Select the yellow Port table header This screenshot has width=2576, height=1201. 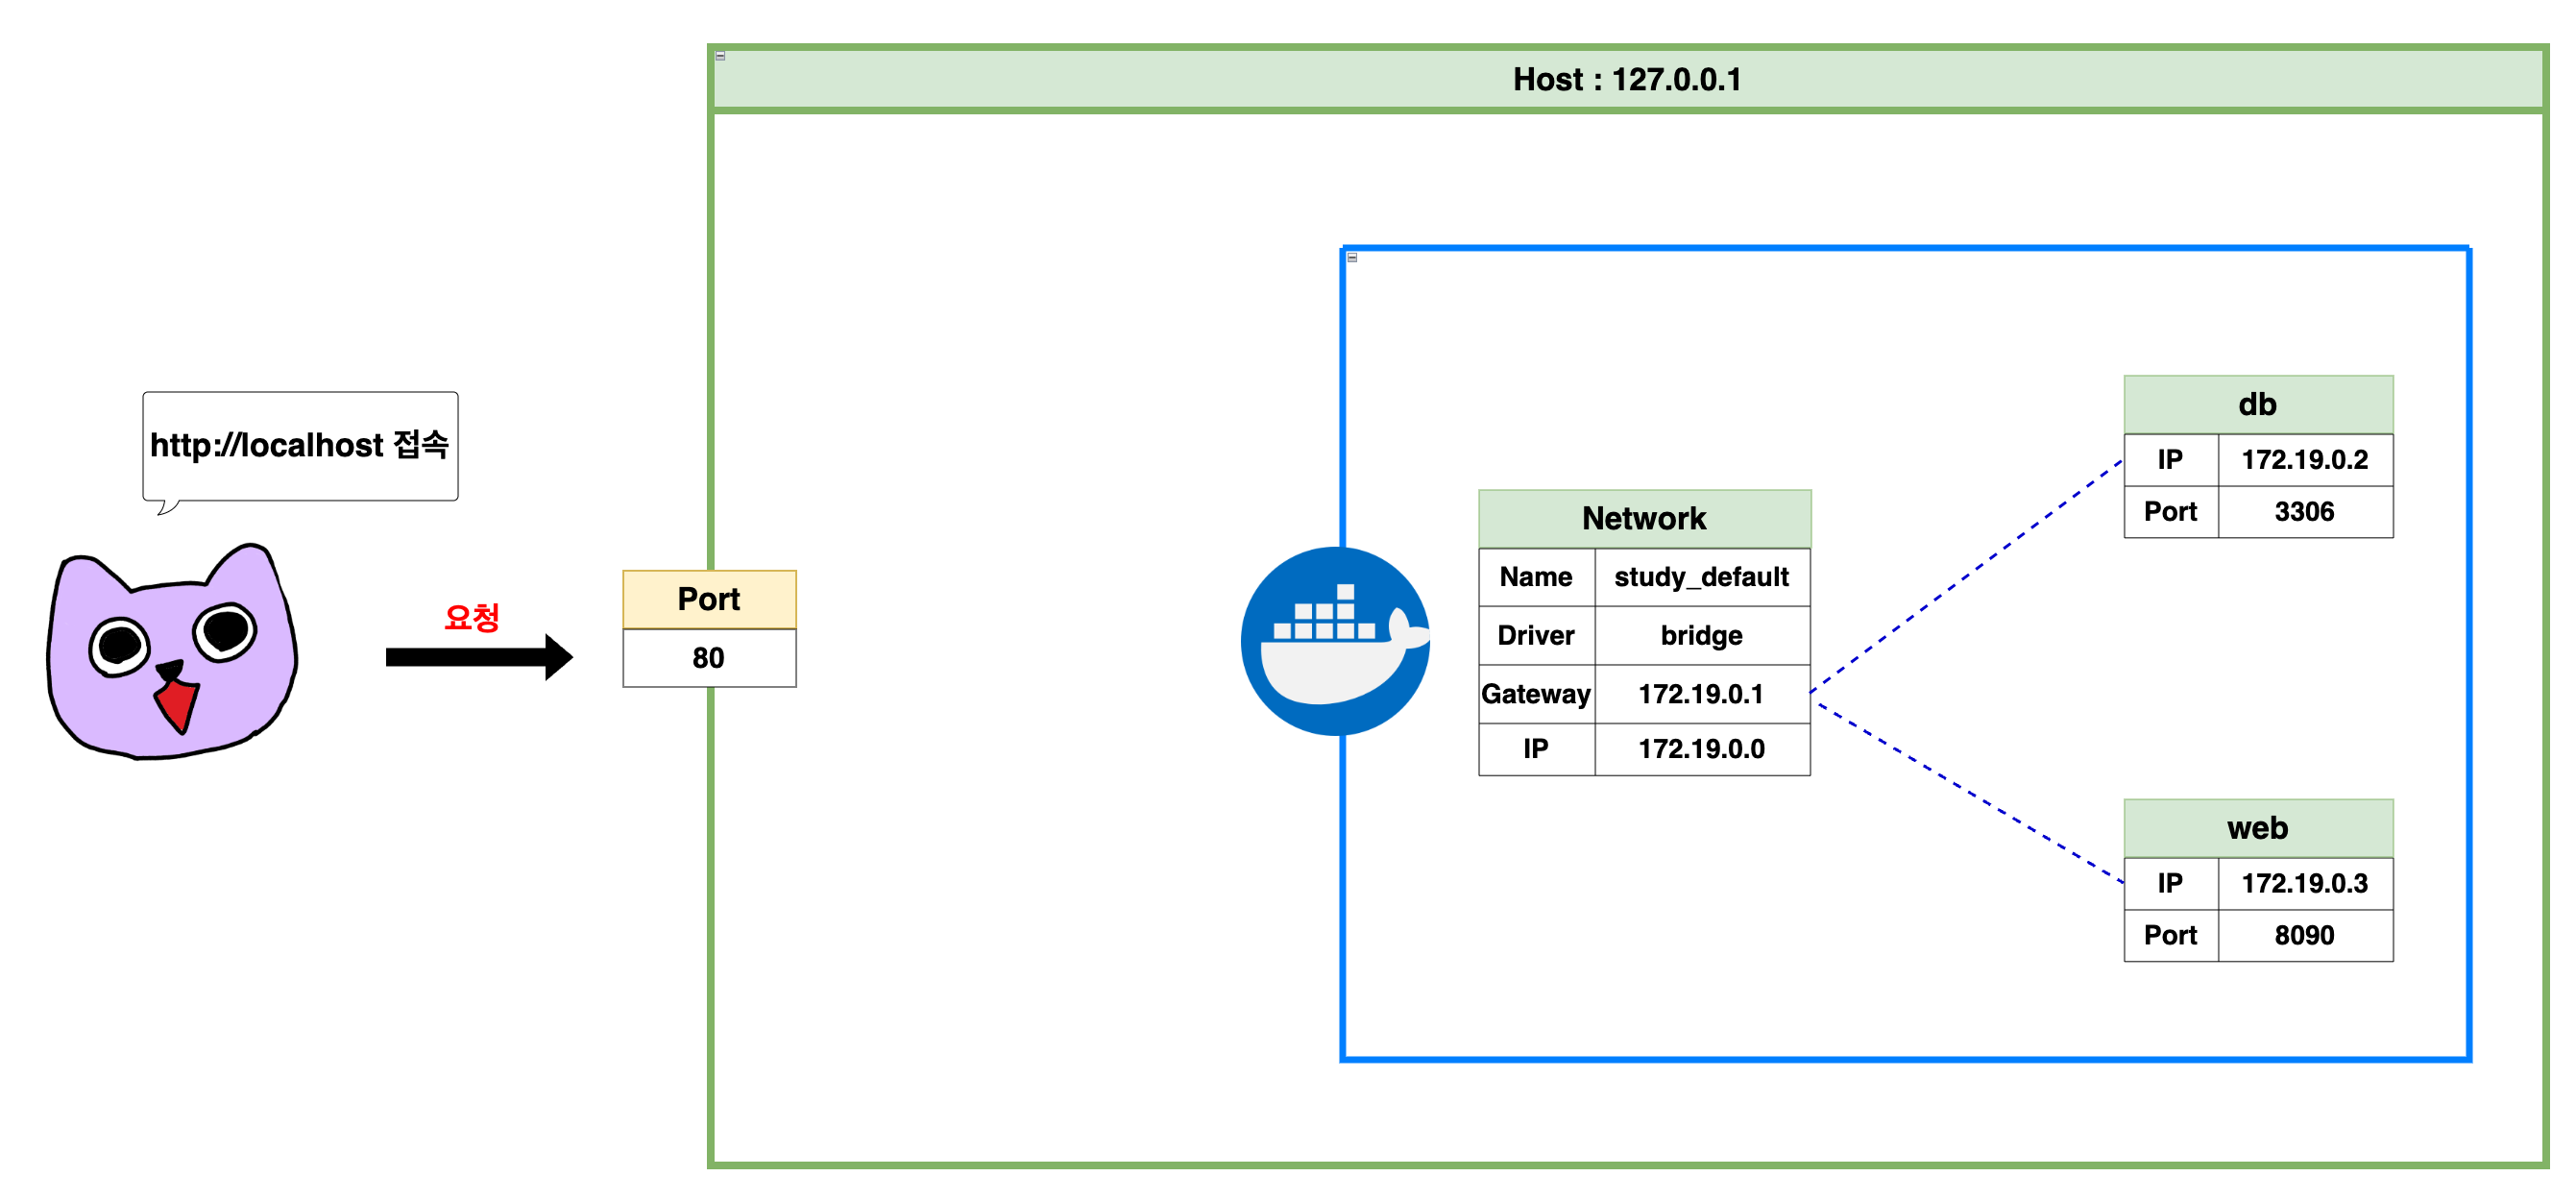click(709, 599)
